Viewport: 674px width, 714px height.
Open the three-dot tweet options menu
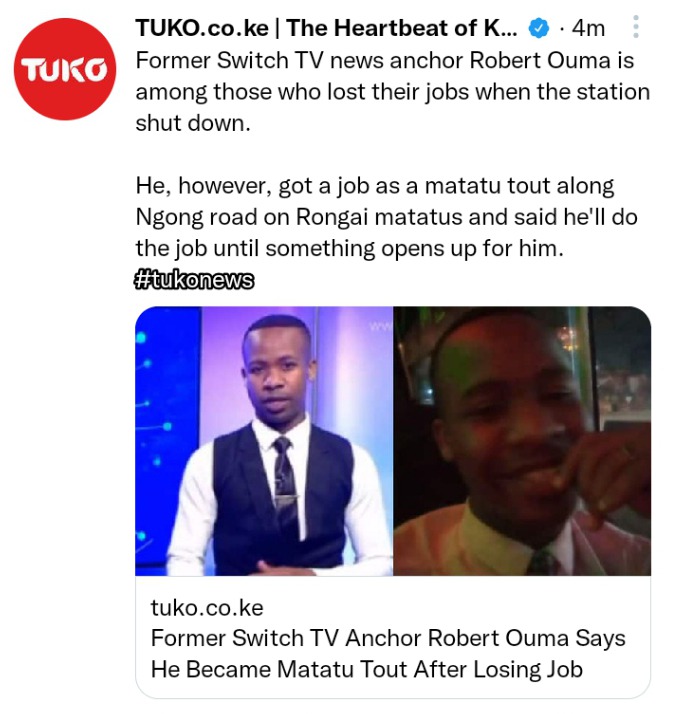[636, 27]
